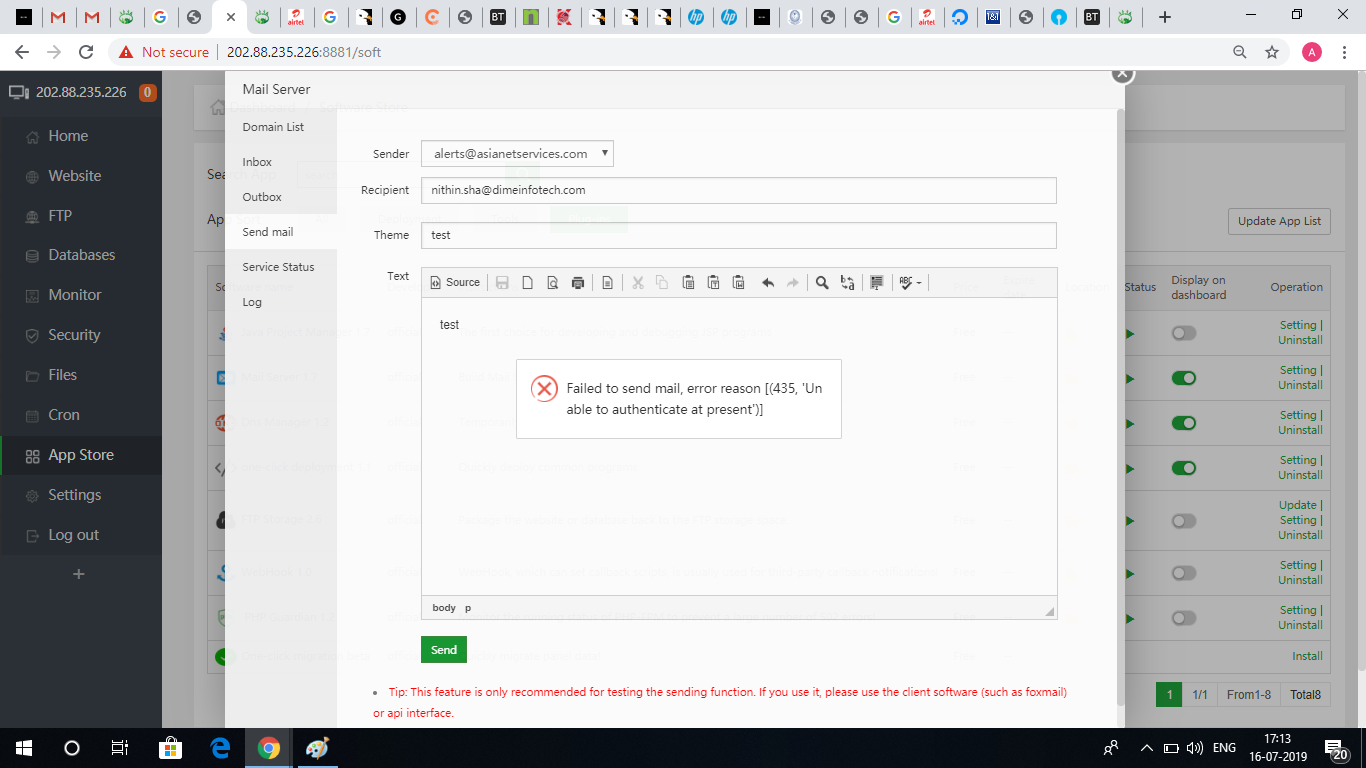Click the Find magnifier icon in editor
1366x768 pixels.
pos(822,283)
